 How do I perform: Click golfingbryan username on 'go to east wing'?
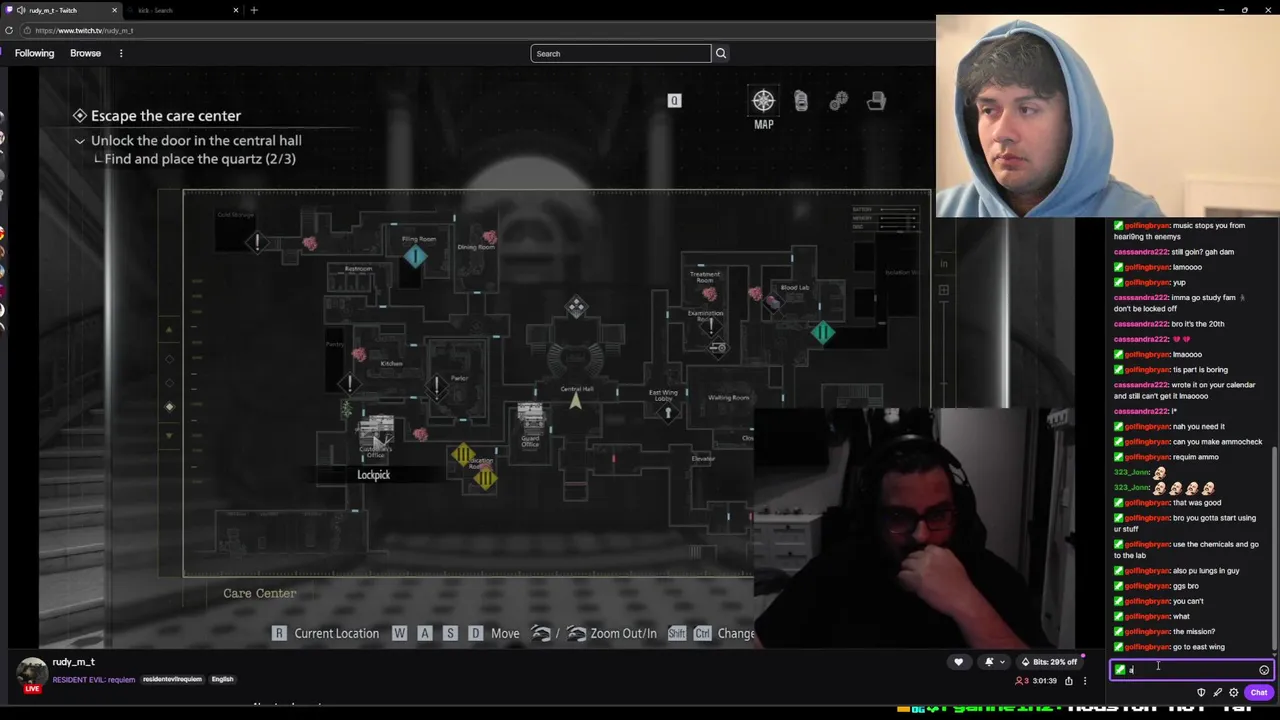tap(1147, 647)
